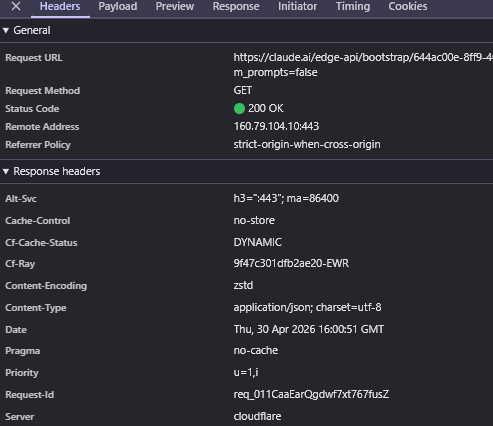This screenshot has width=493, height=426.
Task: Switch to the Timing tab
Action: pos(353,6)
